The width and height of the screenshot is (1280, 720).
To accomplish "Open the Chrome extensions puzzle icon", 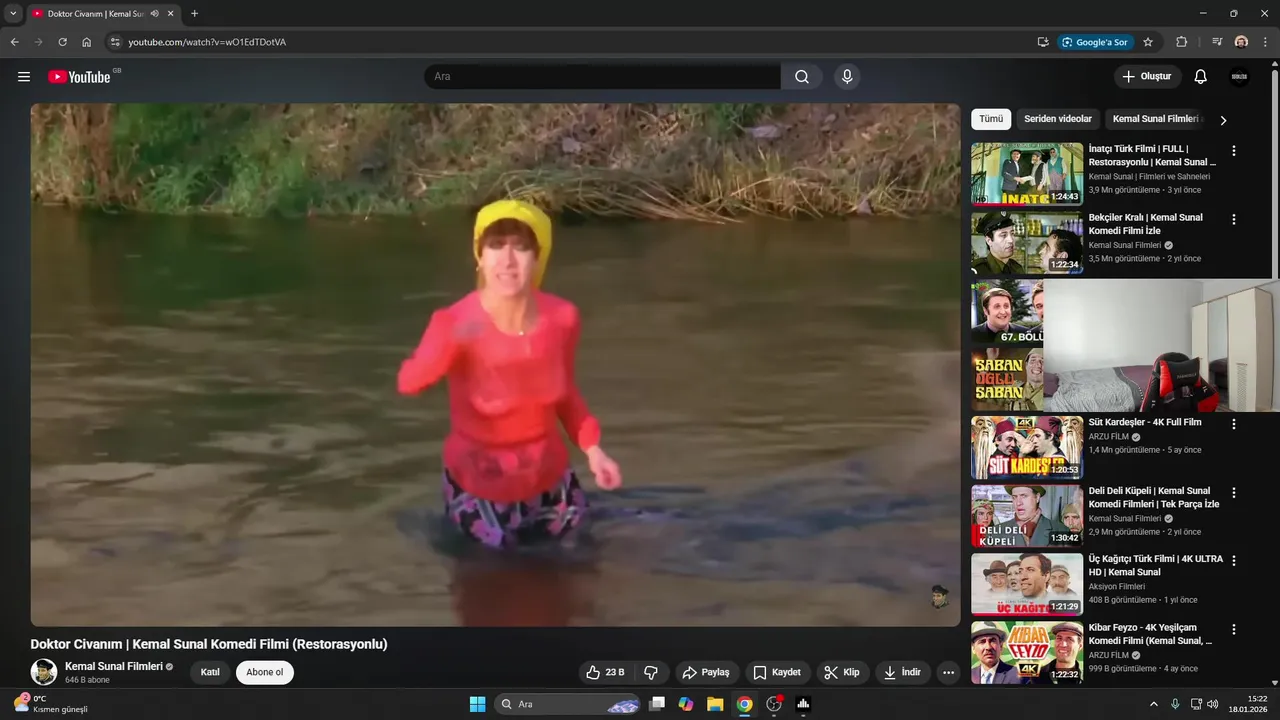I will tap(1181, 42).
